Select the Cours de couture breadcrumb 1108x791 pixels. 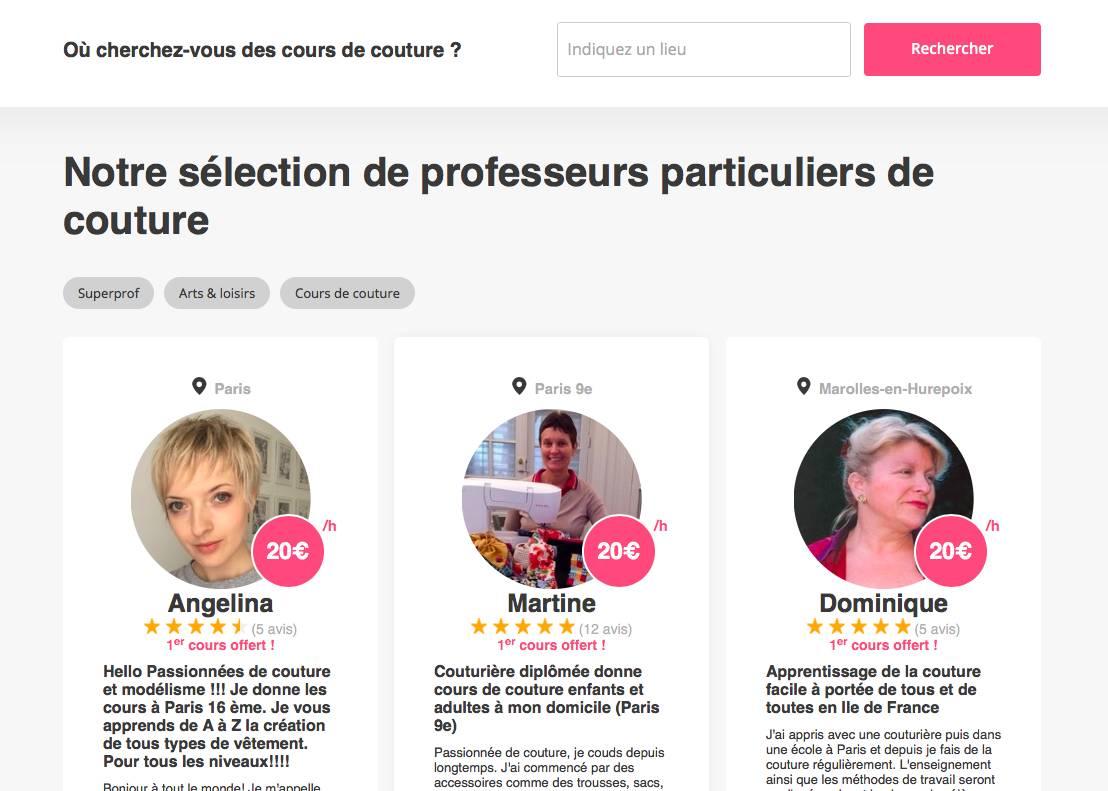pos(347,293)
